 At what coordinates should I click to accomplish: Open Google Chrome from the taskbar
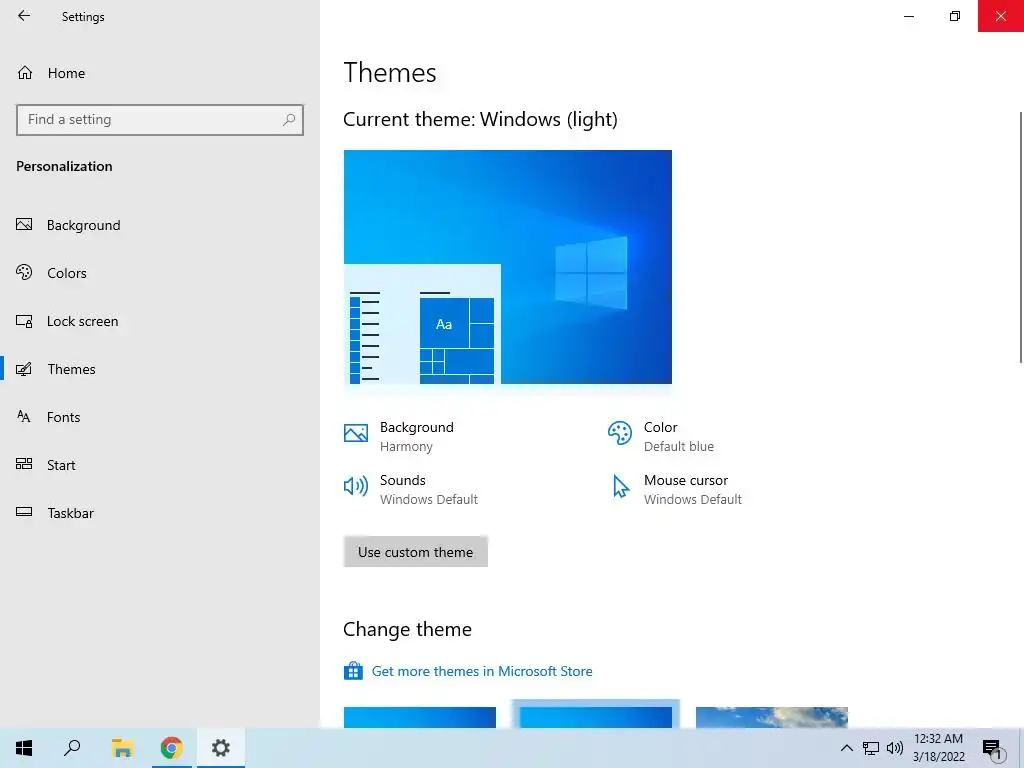pyautogui.click(x=172, y=748)
